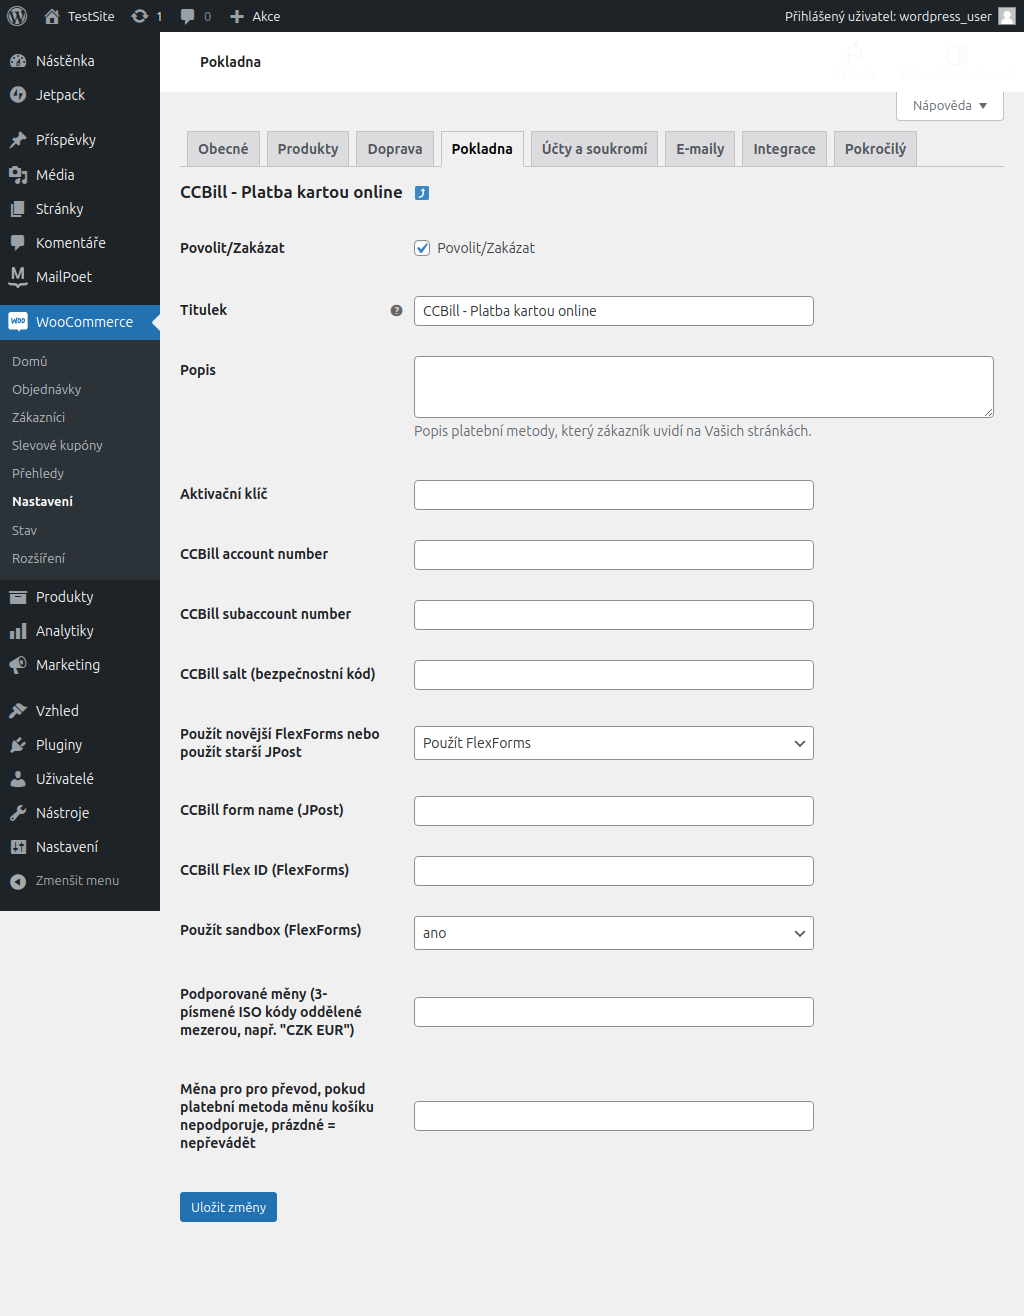This screenshot has height=1316, width=1024.
Task: Open comments bubble in admin bar
Action: coord(188,16)
